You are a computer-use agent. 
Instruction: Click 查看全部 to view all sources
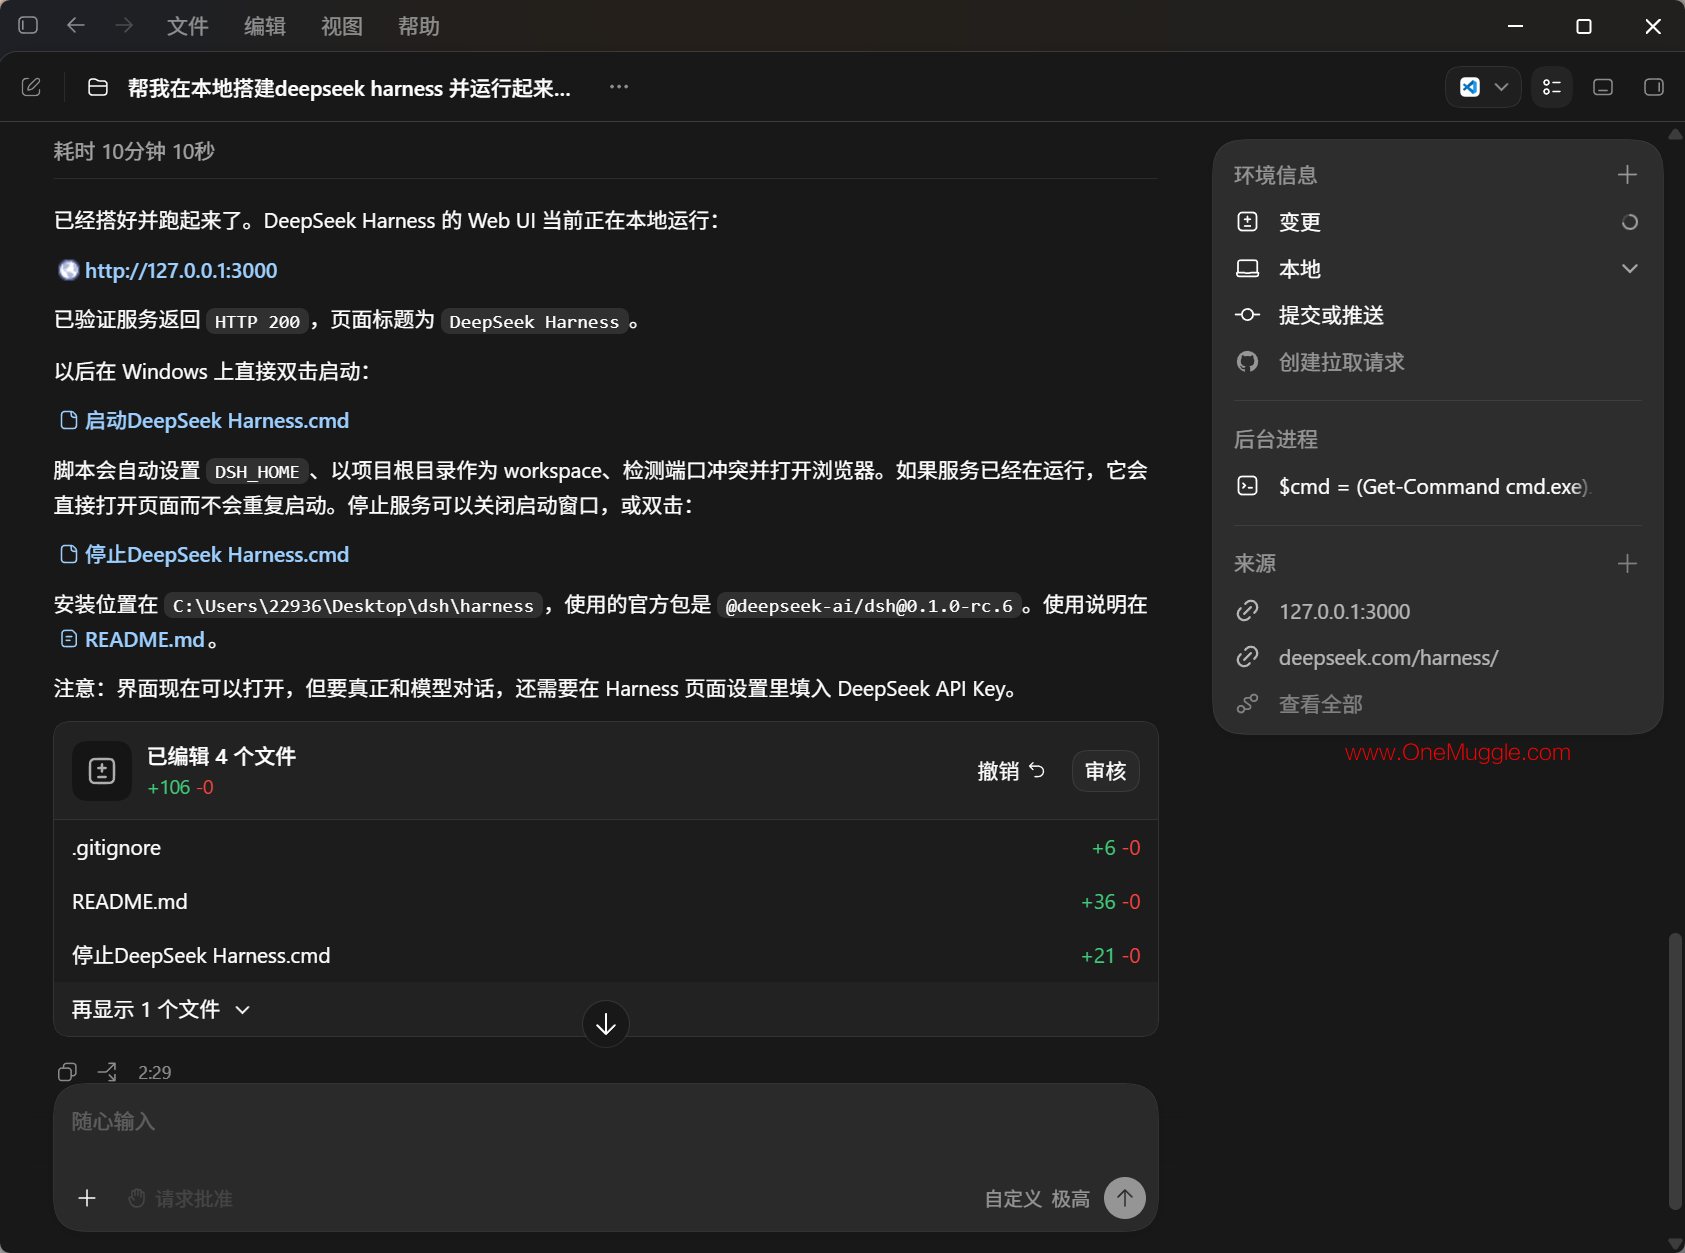click(x=1320, y=705)
